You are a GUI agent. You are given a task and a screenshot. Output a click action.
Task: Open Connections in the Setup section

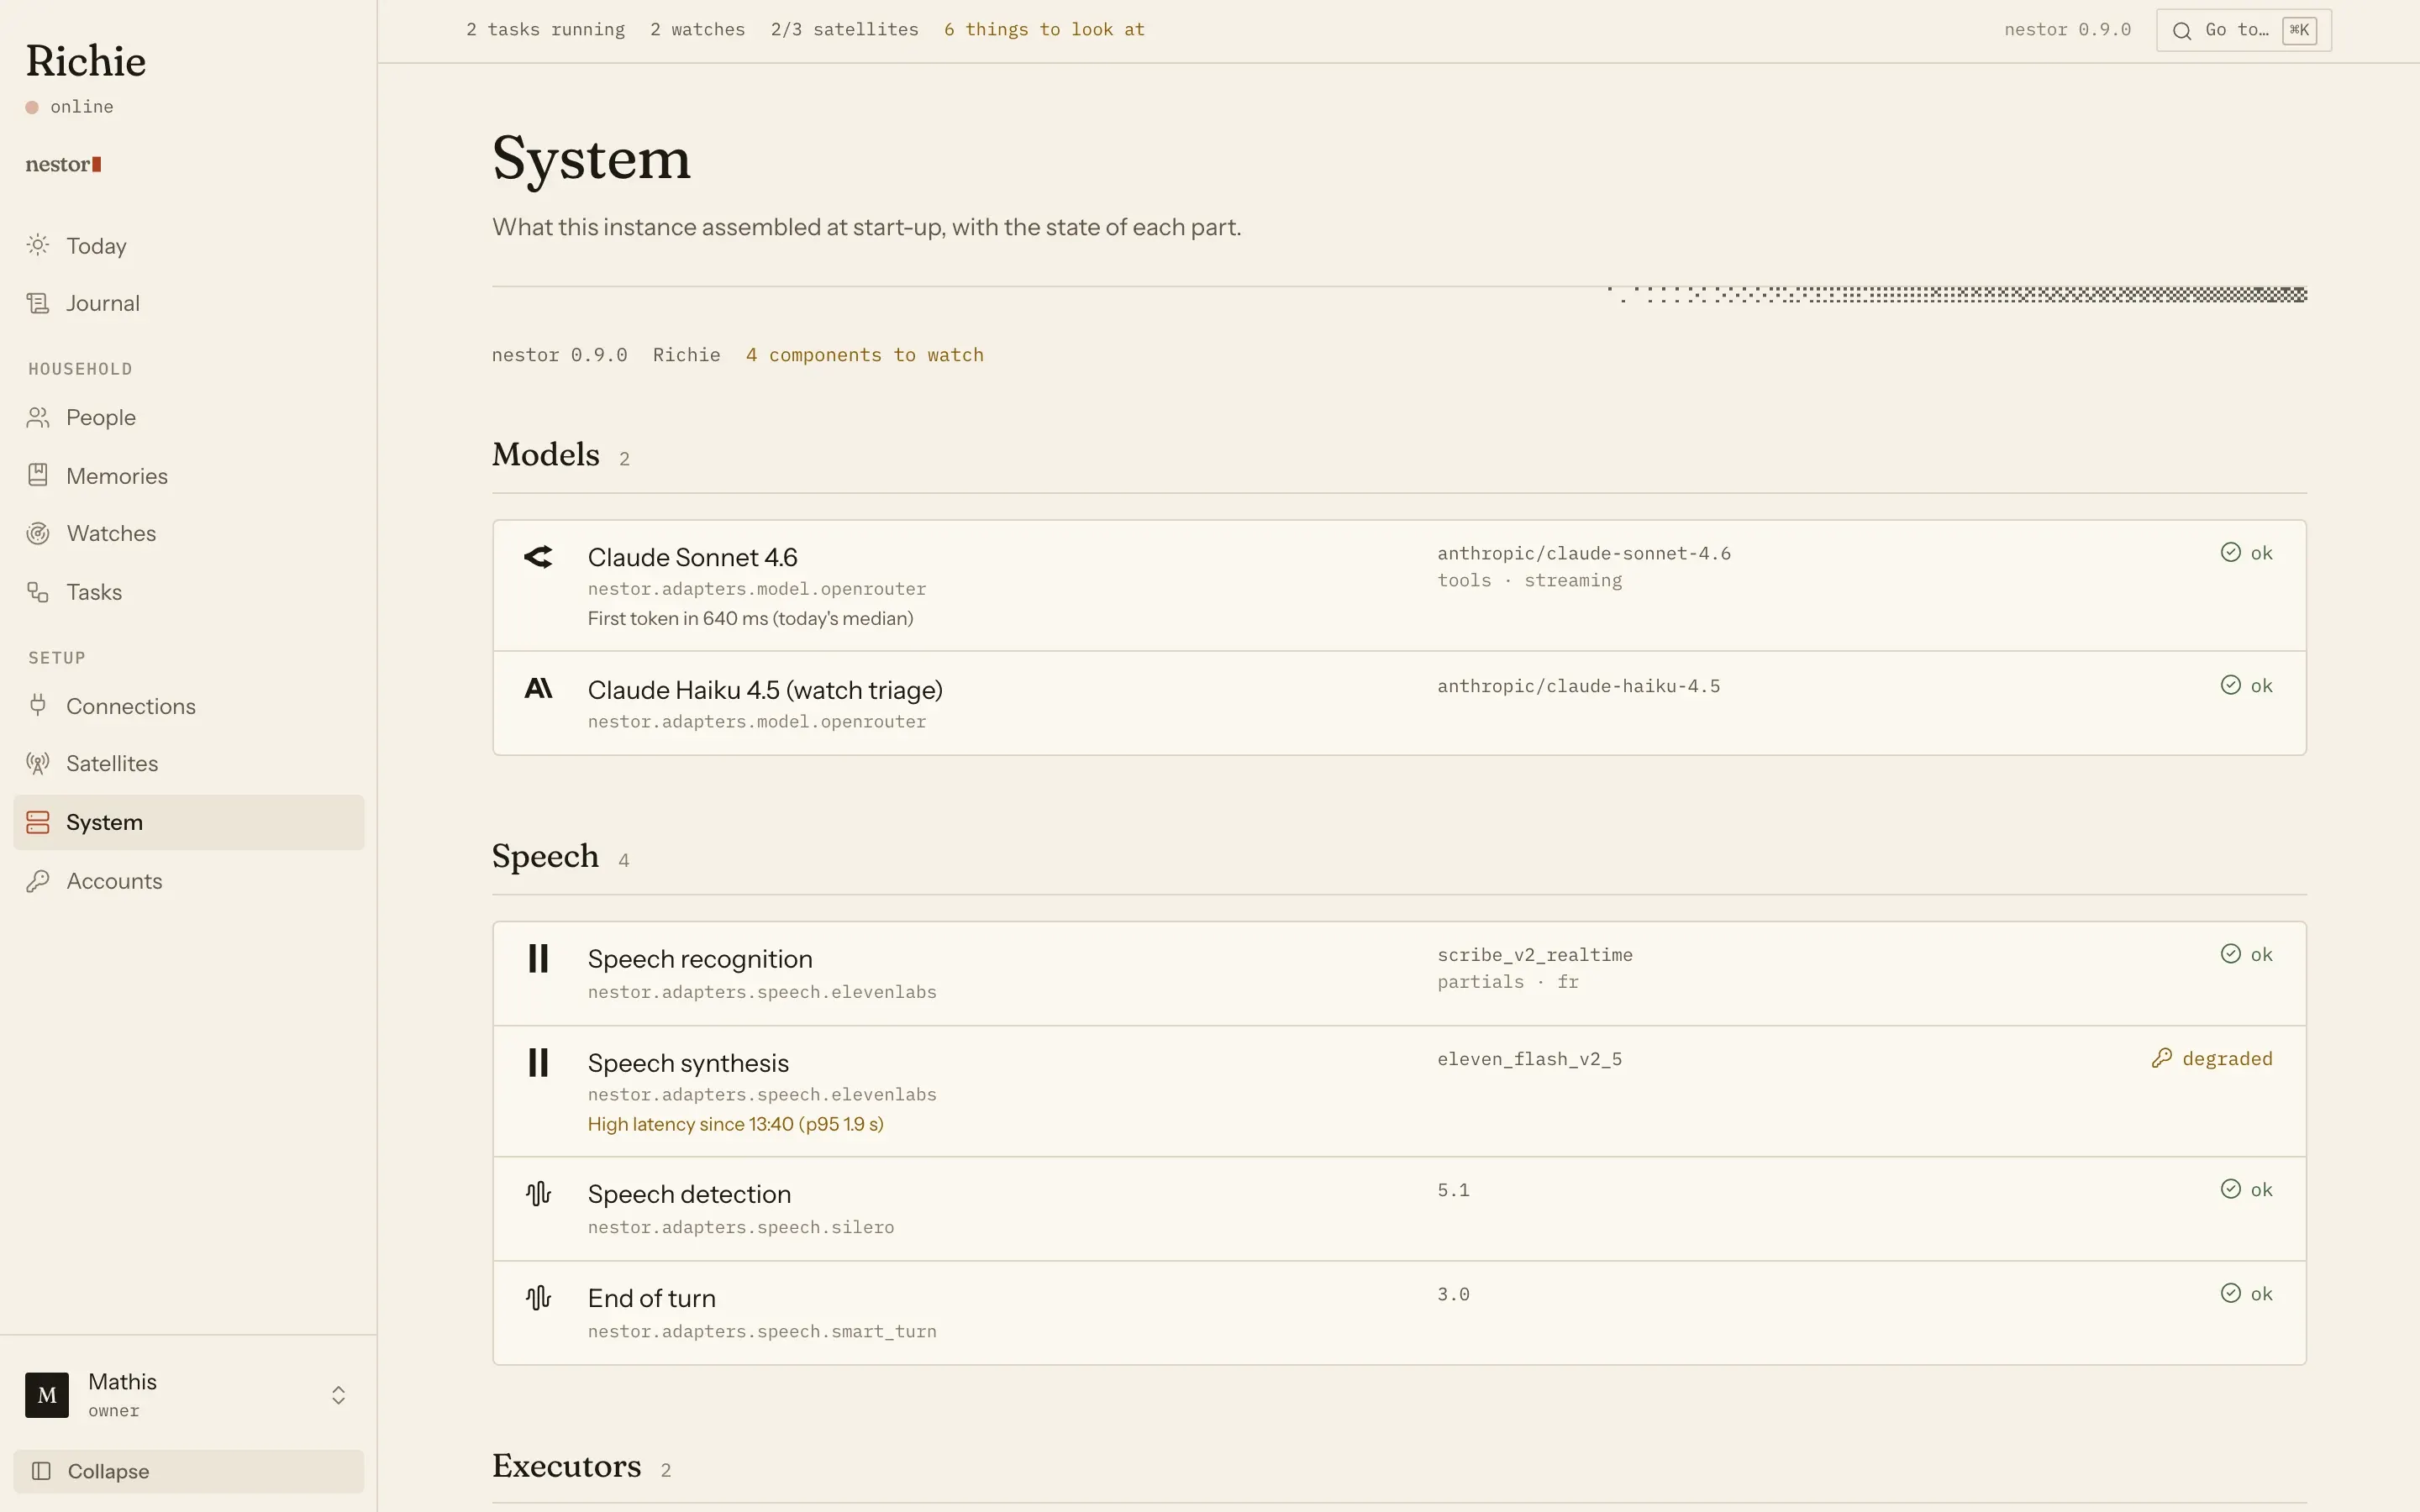[x=131, y=706]
